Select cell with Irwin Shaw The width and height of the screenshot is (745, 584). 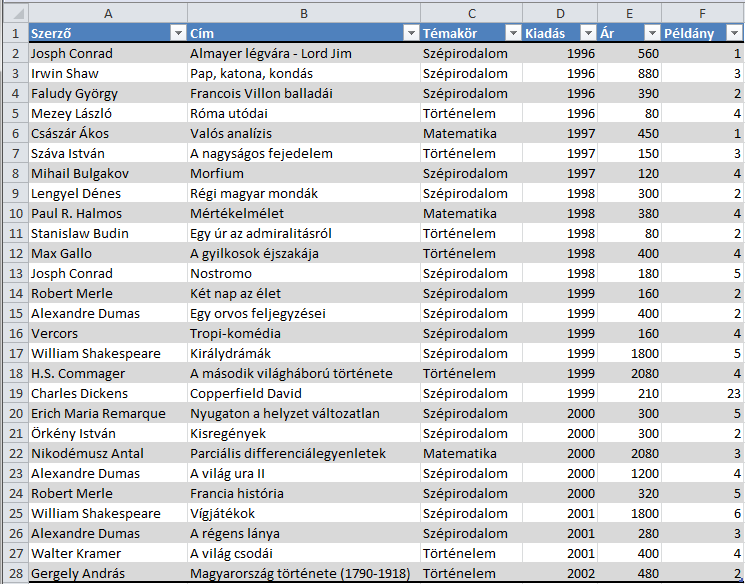pyautogui.click(x=108, y=74)
